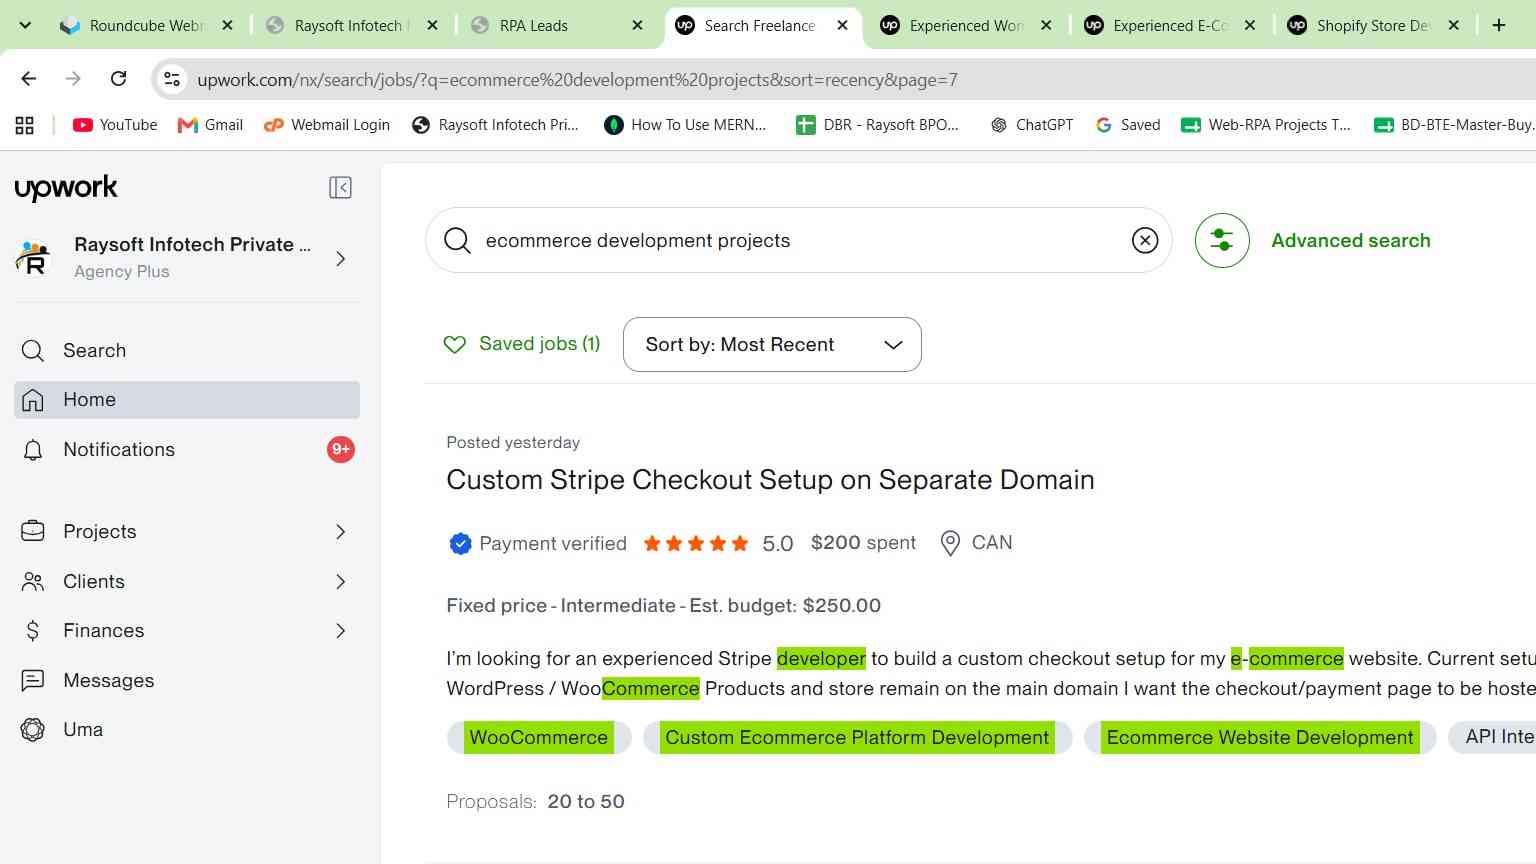Open Advanced search filter icon

(x=1222, y=240)
